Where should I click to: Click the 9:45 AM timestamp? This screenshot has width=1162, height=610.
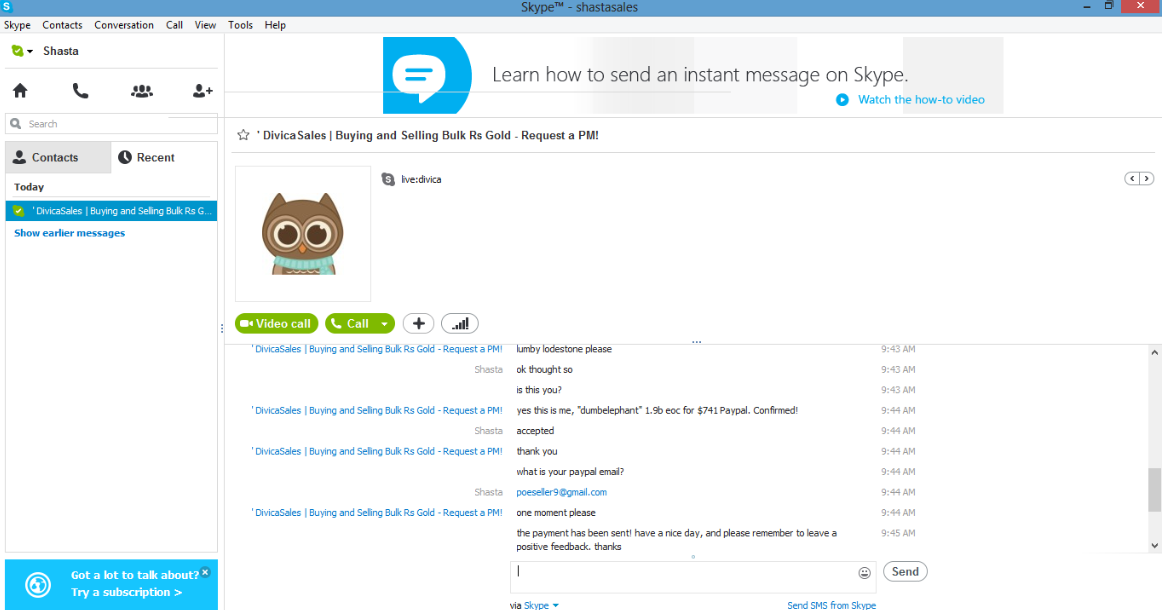click(898, 533)
